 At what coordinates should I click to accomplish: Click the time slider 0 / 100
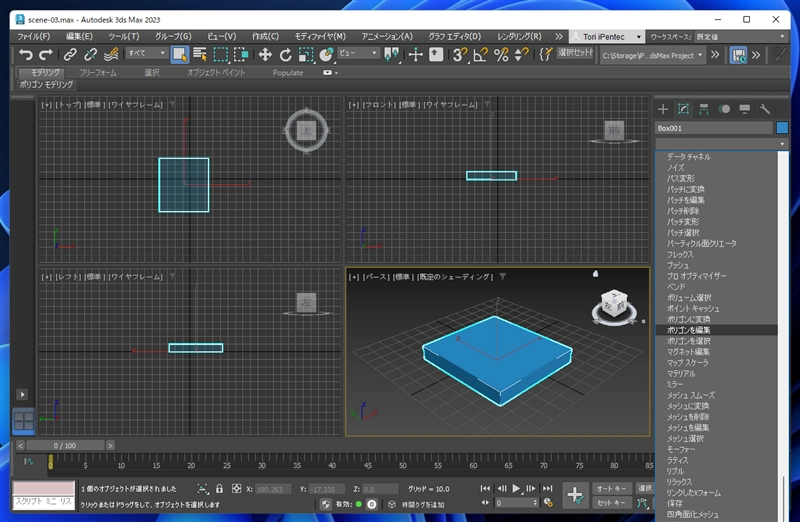[x=65, y=445]
